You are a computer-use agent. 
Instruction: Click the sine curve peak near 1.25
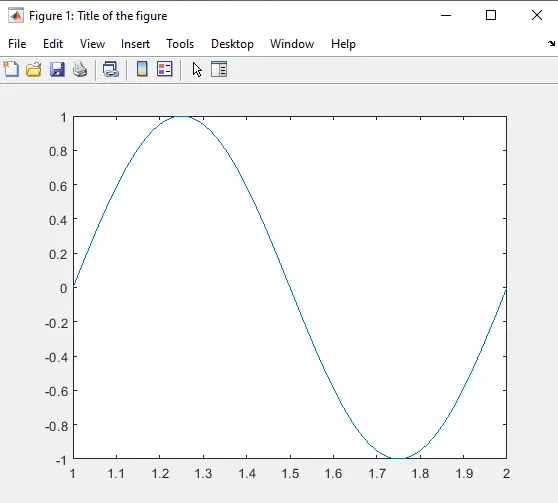click(182, 116)
